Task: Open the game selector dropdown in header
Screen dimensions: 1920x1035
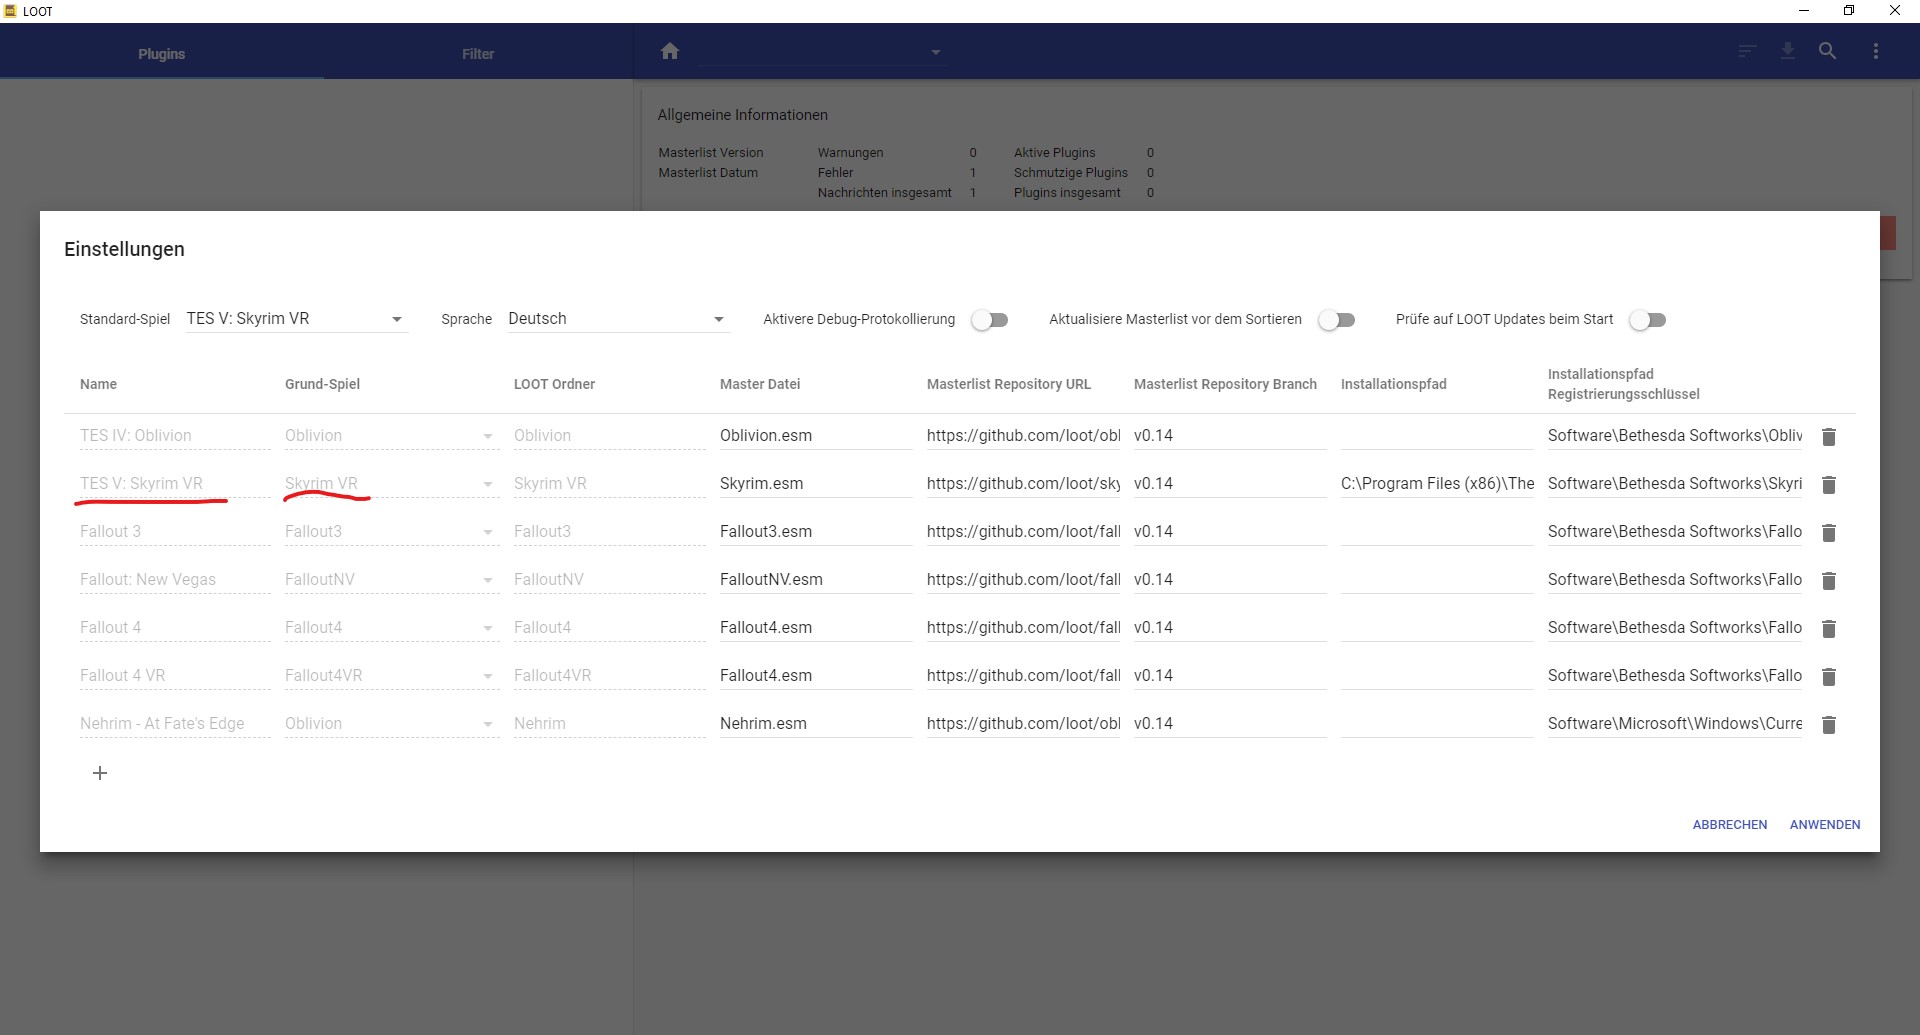Action: 822,52
